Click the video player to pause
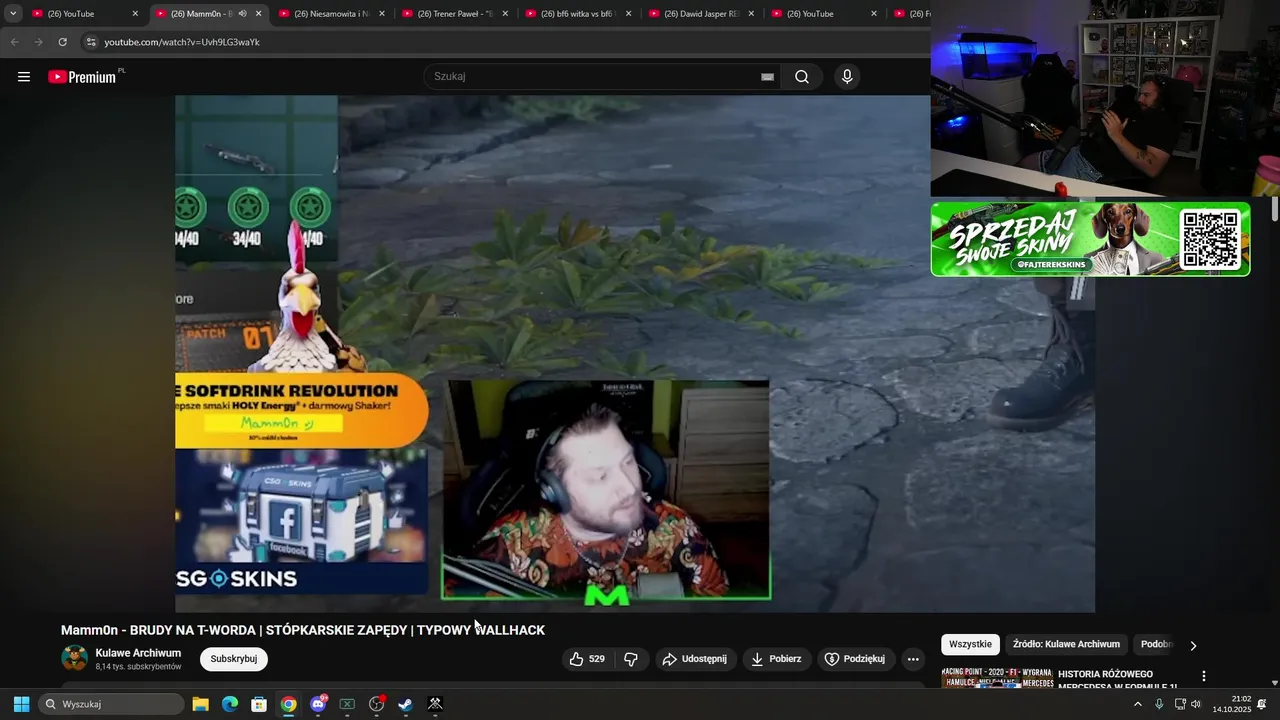Image resolution: width=1280 pixels, height=720 pixels. pyautogui.click(x=635, y=354)
